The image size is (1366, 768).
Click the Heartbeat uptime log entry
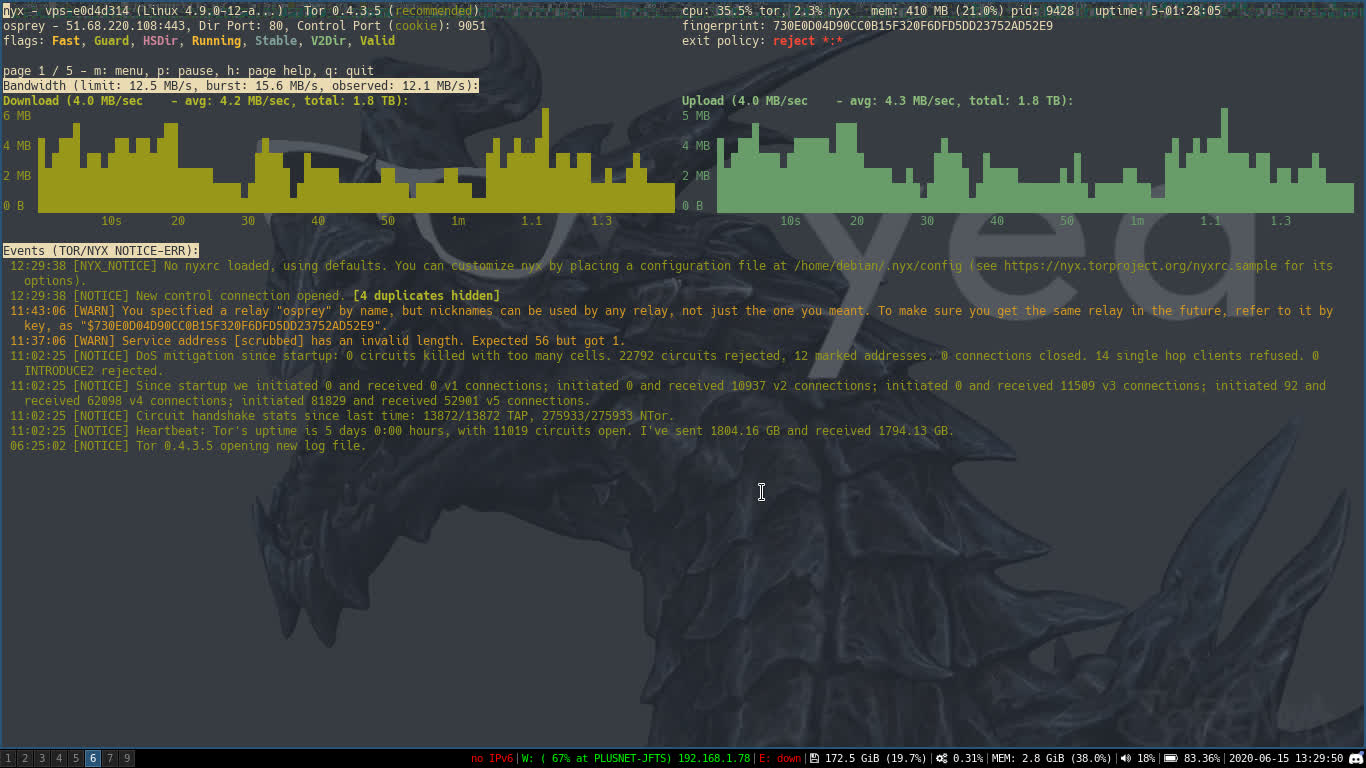tap(482, 431)
